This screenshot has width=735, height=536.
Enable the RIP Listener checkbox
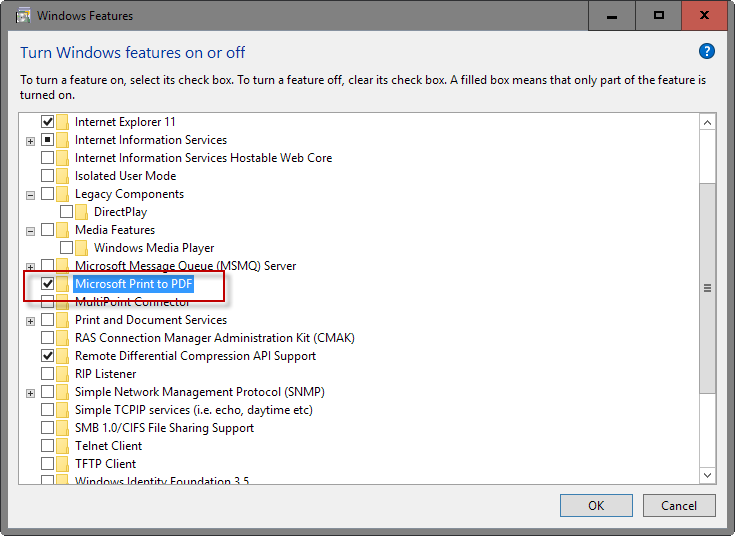click(47, 373)
